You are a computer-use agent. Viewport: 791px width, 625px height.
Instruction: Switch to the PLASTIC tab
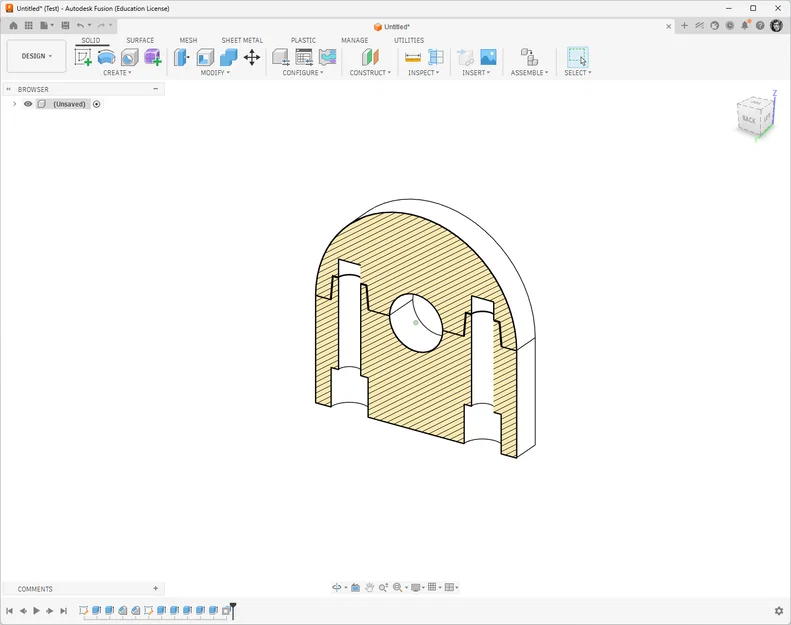(303, 40)
